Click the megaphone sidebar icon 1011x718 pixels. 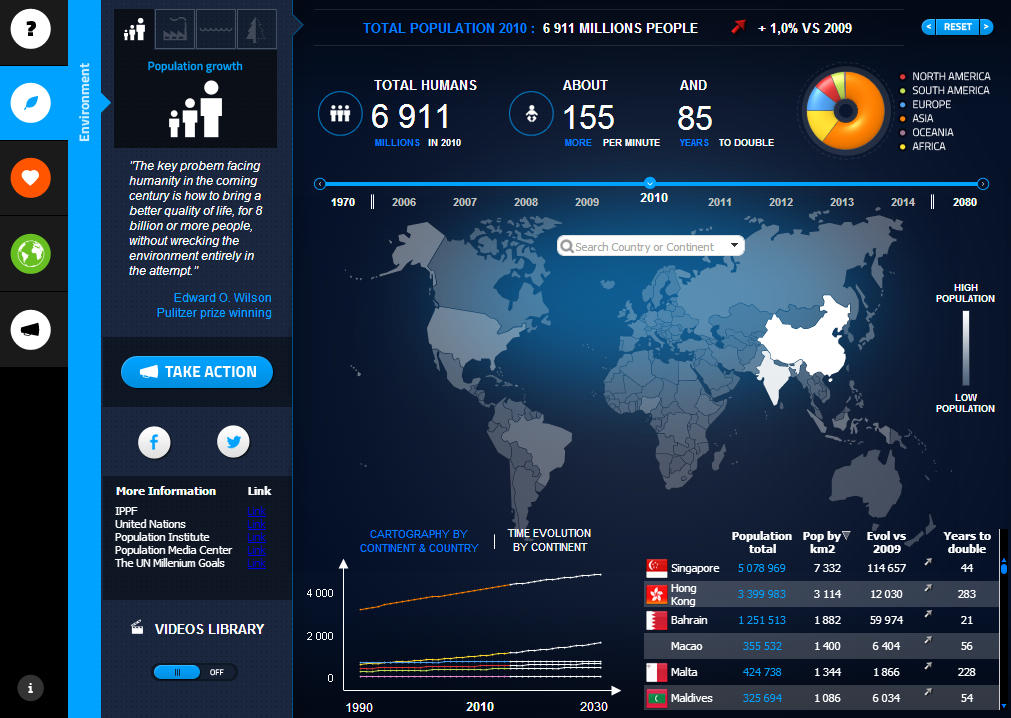(31, 328)
